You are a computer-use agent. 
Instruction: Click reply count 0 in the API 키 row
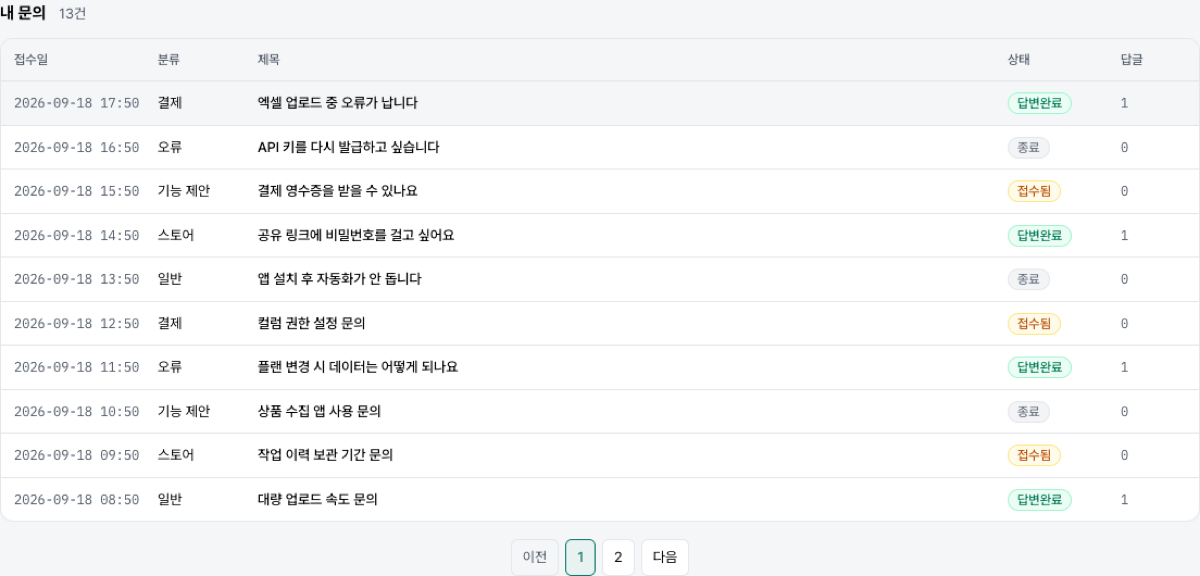[x=1125, y=147]
